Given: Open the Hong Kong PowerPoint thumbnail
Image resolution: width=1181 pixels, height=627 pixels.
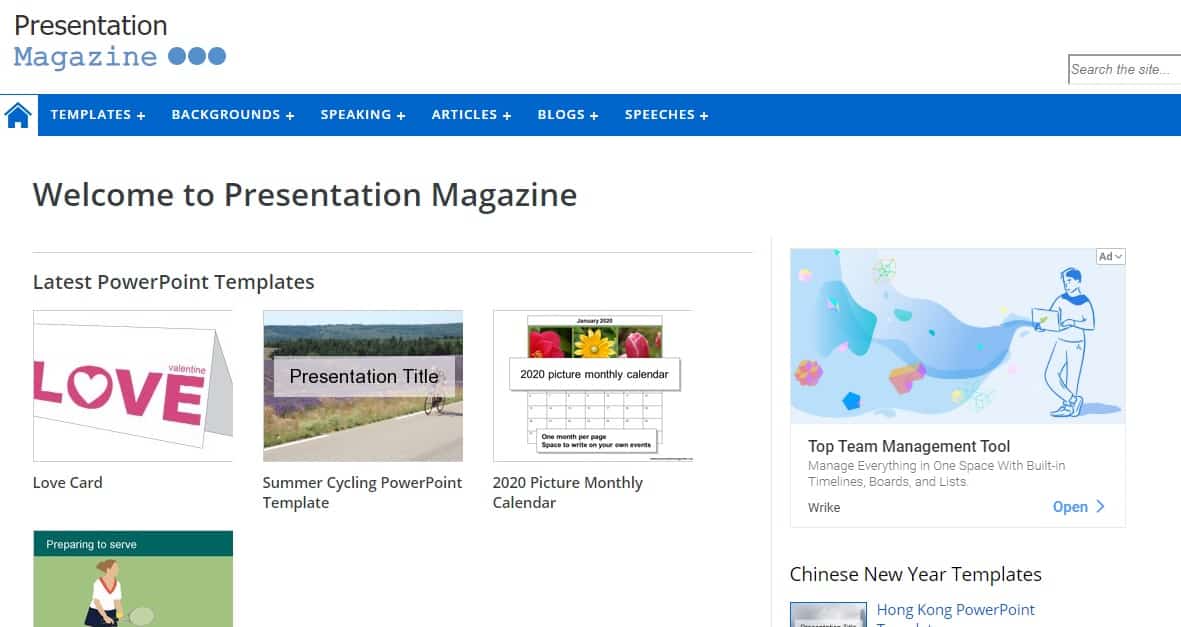Looking at the screenshot, I should pos(829,615).
